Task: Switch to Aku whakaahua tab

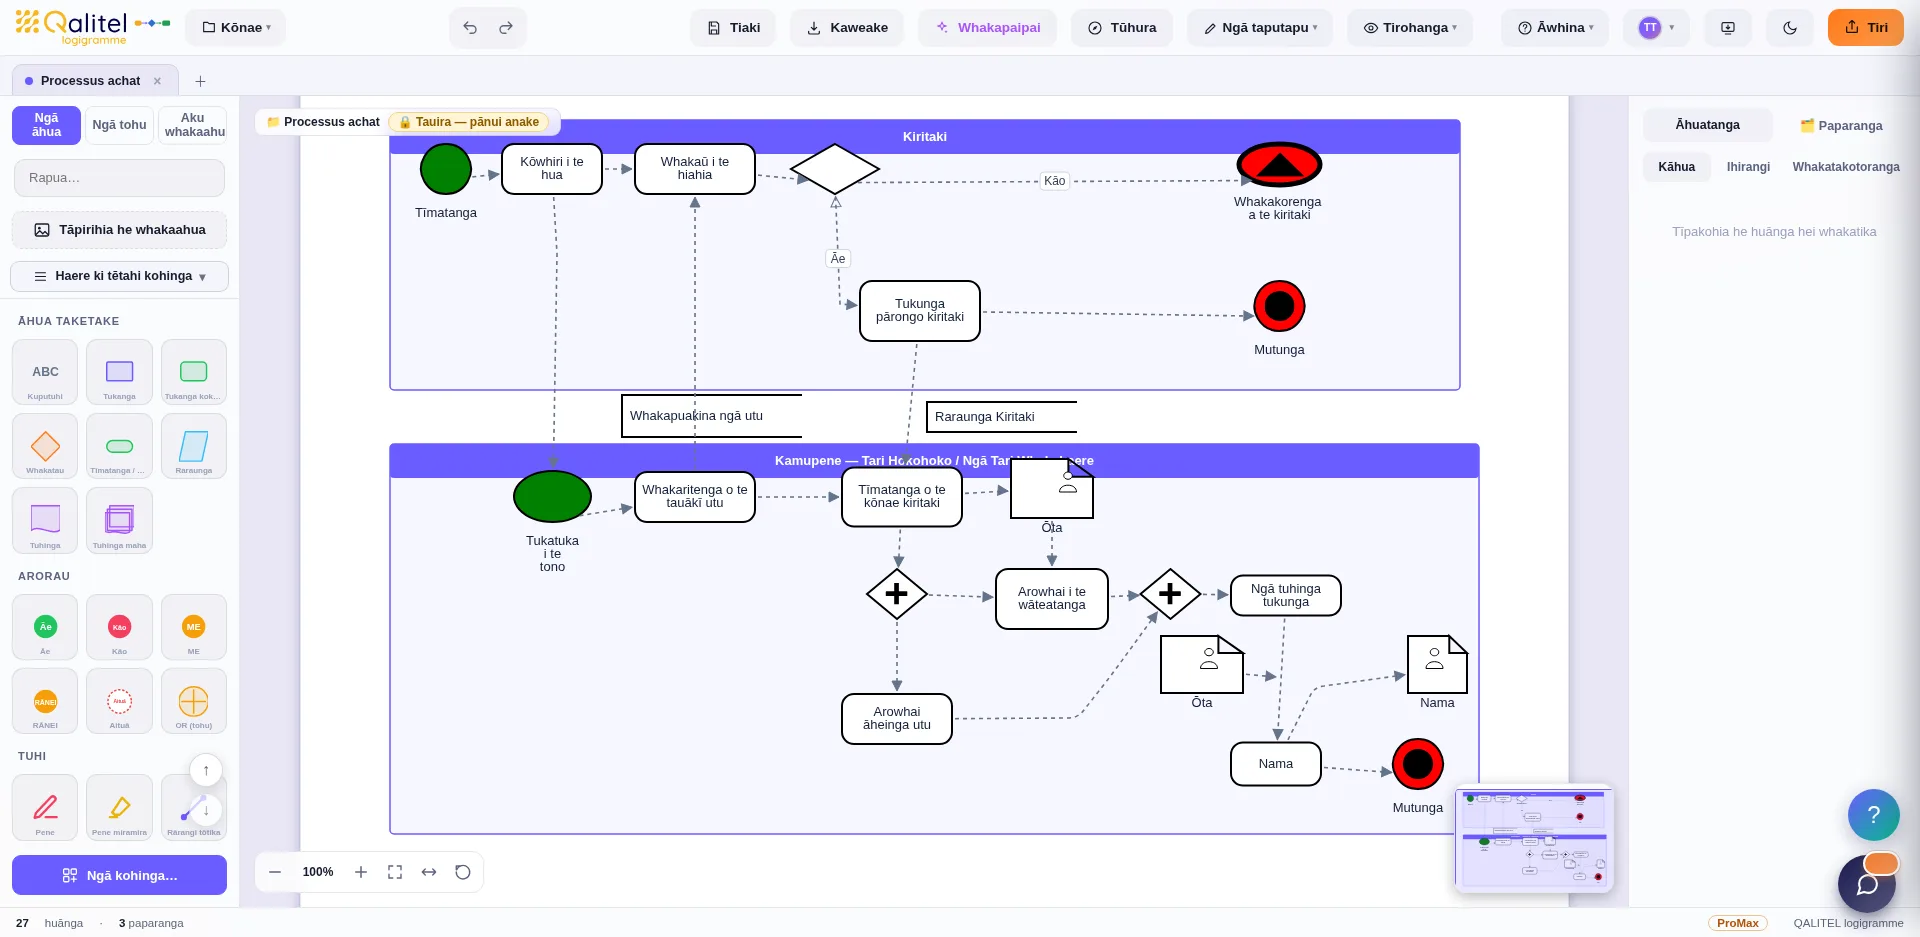Action: [193, 125]
